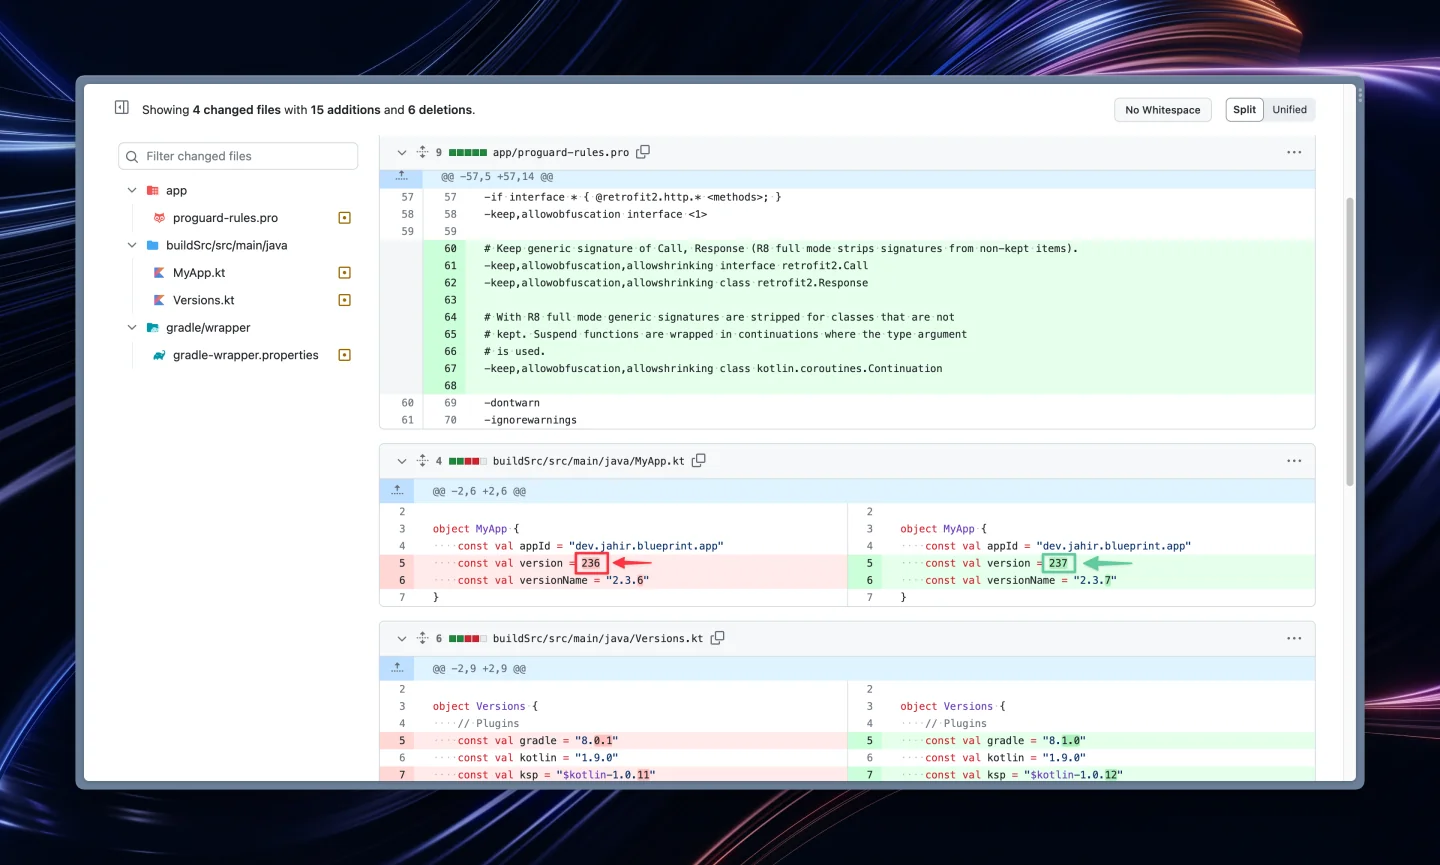This screenshot has width=1440, height=865.
Task: Collapse the app folder in tree
Action: click(x=132, y=190)
